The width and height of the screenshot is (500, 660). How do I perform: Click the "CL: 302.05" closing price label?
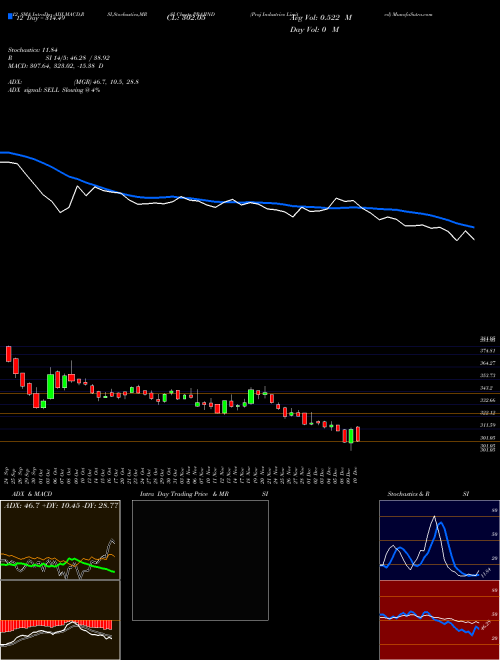186,18
